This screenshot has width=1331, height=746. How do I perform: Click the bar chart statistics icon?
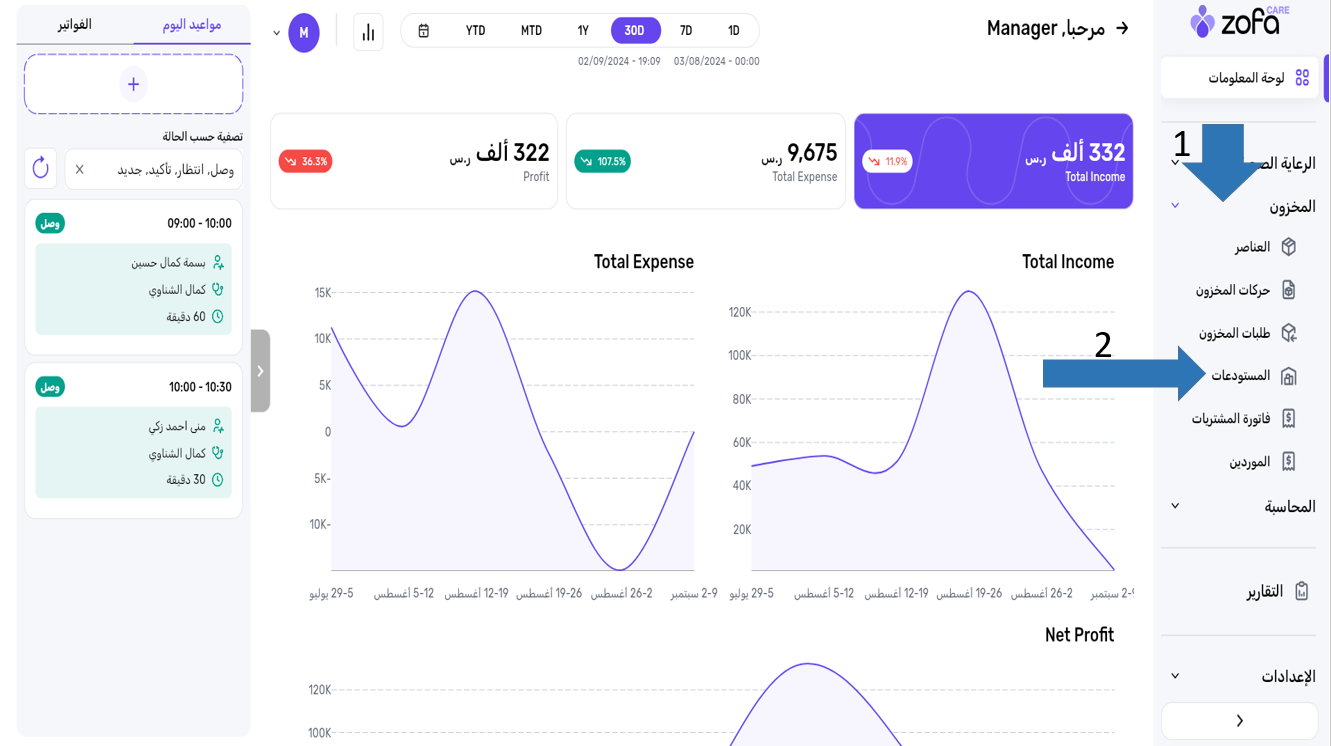368,32
